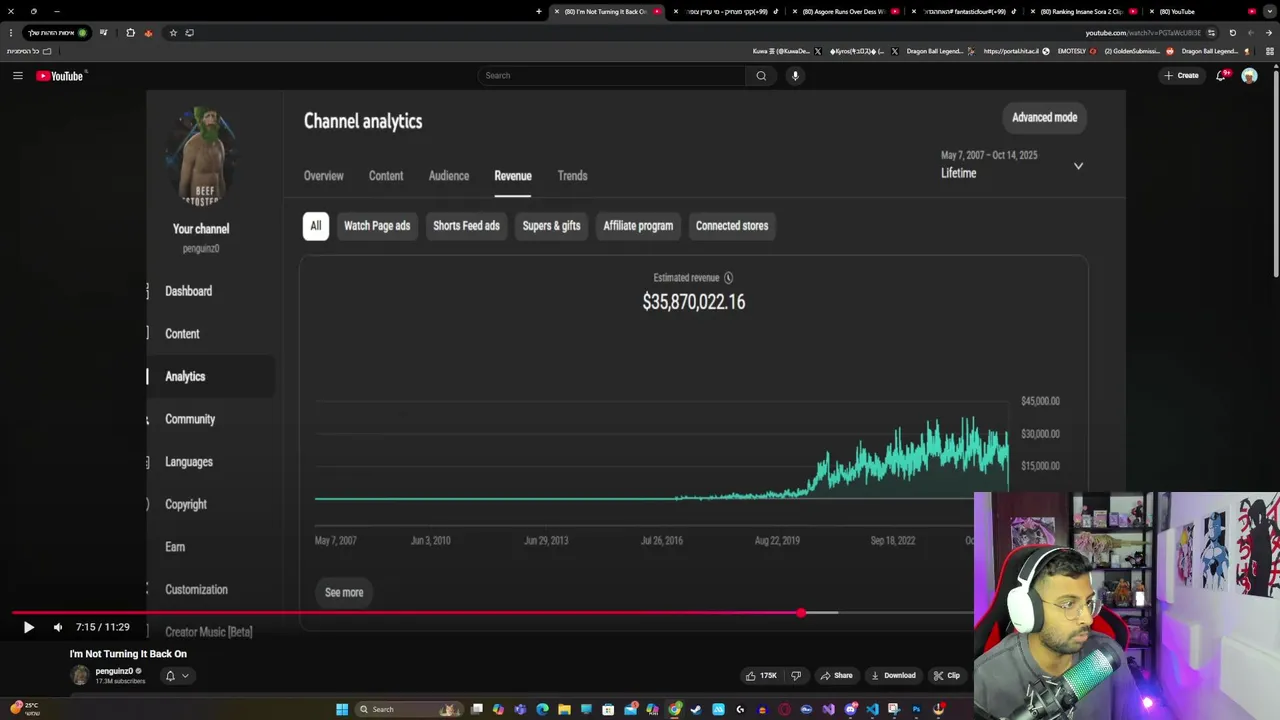Open the YouTube hamburger guide menu

tap(17, 76)
